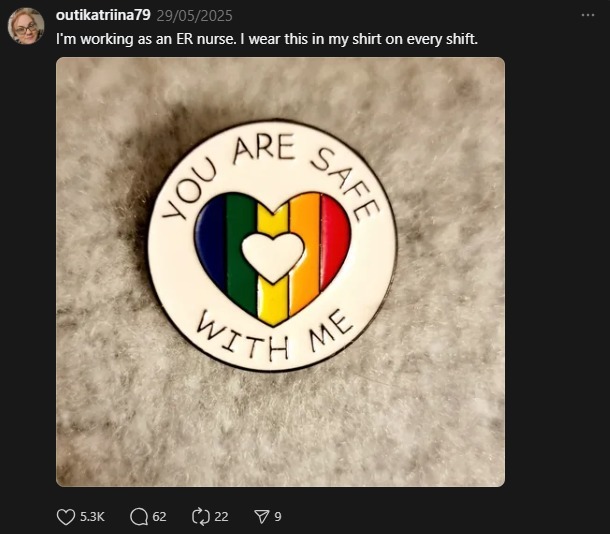Click the ER nurse post text
The width and height of the screenshot is (610, 534).
[267, 39]
